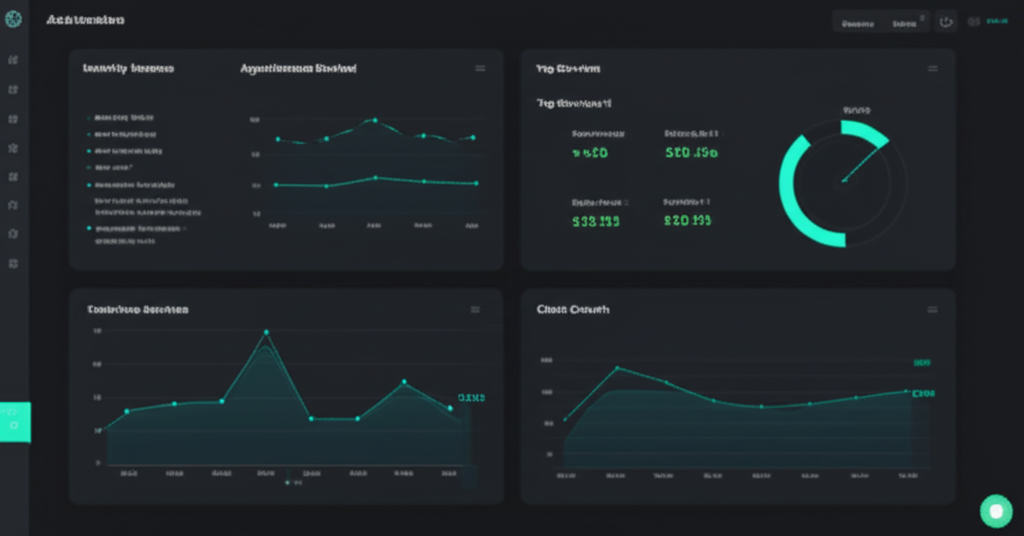Expand the menu on the donut chart panel

tap(932, 69)
